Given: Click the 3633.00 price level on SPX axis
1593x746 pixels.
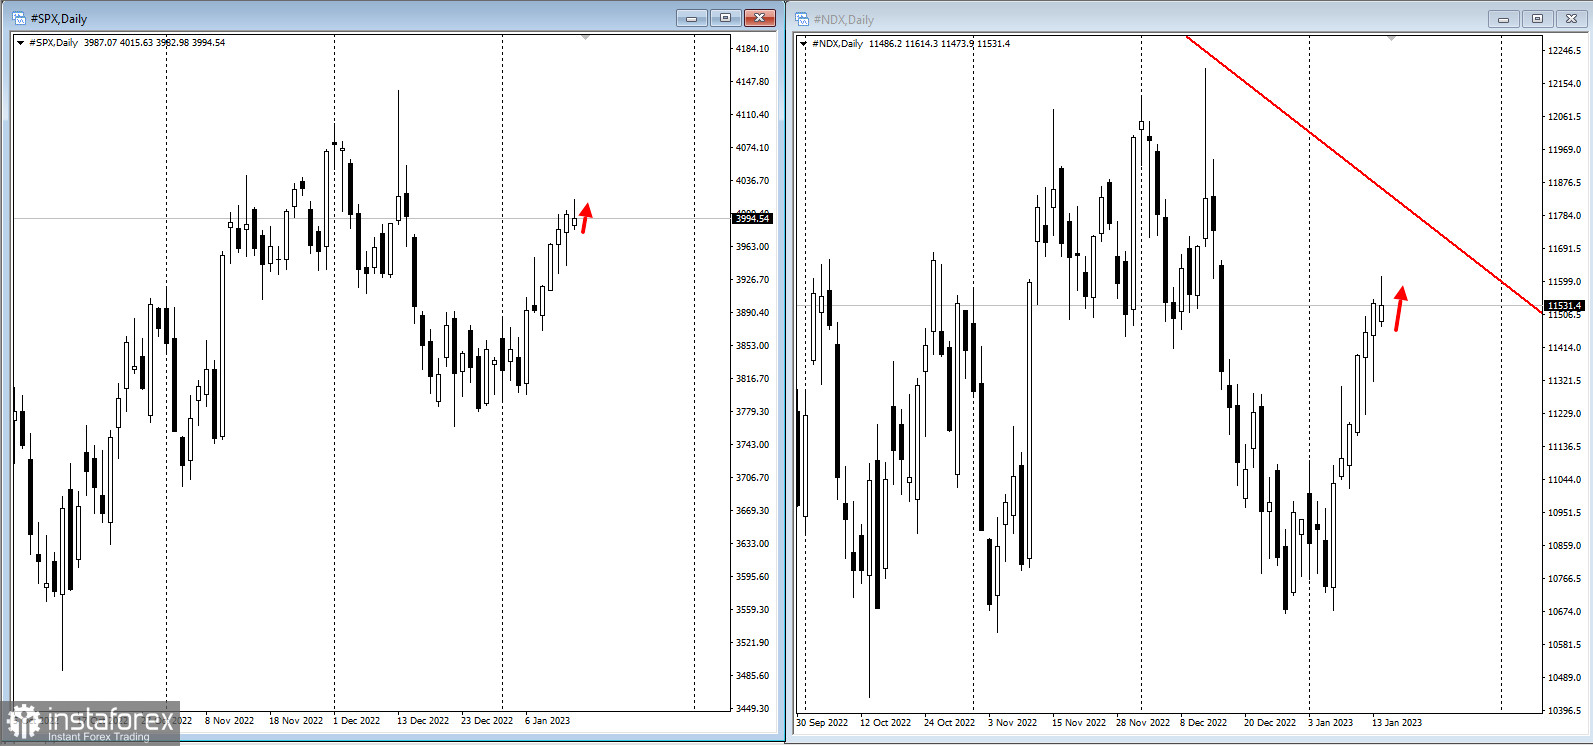Looking at the screenshot, I should click(x=753, y=544).
